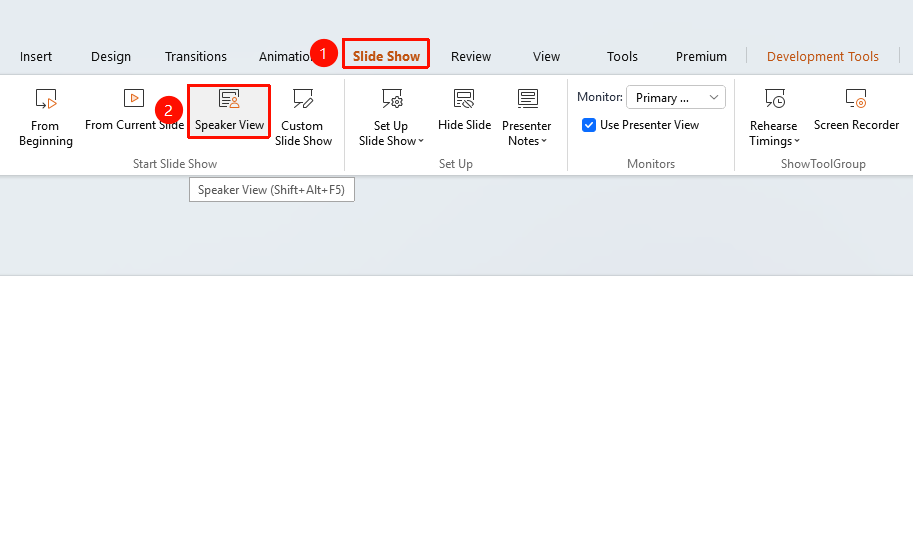Screen dimensions: 913x536
Task: Start show From Current Slide
Action: pos(134,110)
